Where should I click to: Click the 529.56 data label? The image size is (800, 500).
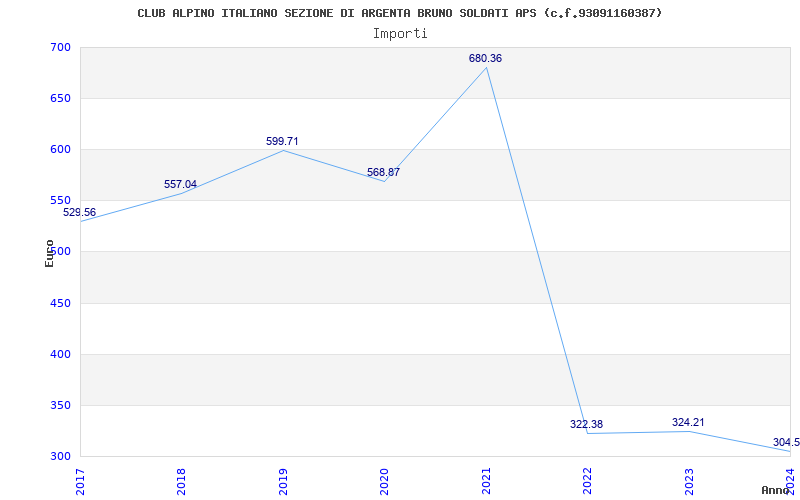pyautogui.click(x=79, y=212)
